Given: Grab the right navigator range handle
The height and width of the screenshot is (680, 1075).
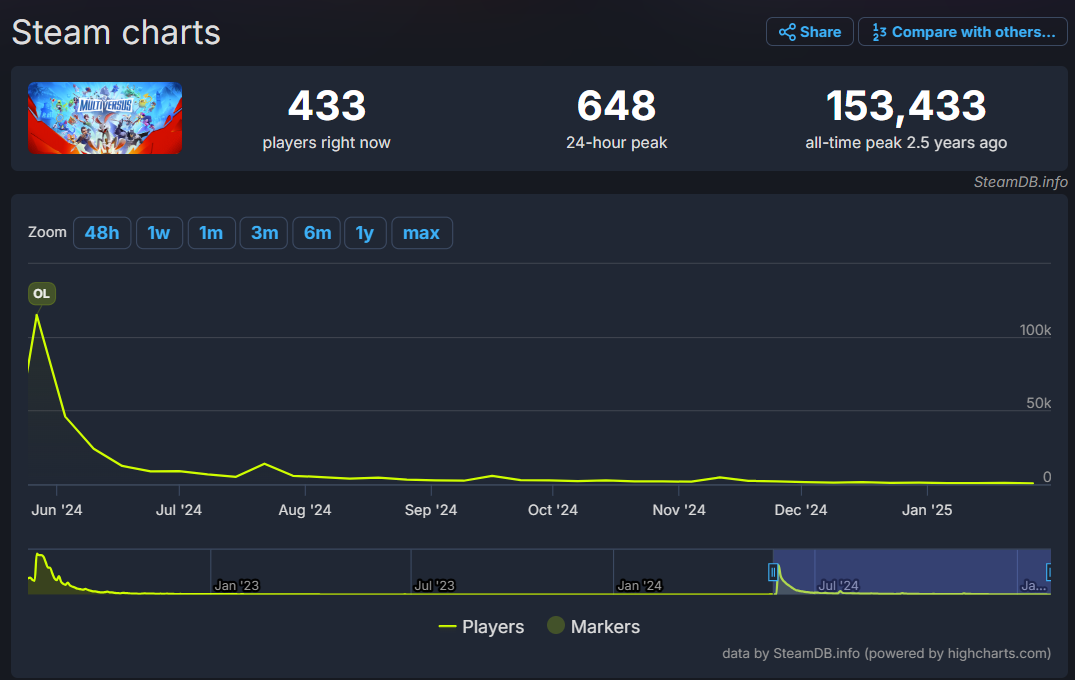Looking at the screenshot, I should (x=1048, y=572).
